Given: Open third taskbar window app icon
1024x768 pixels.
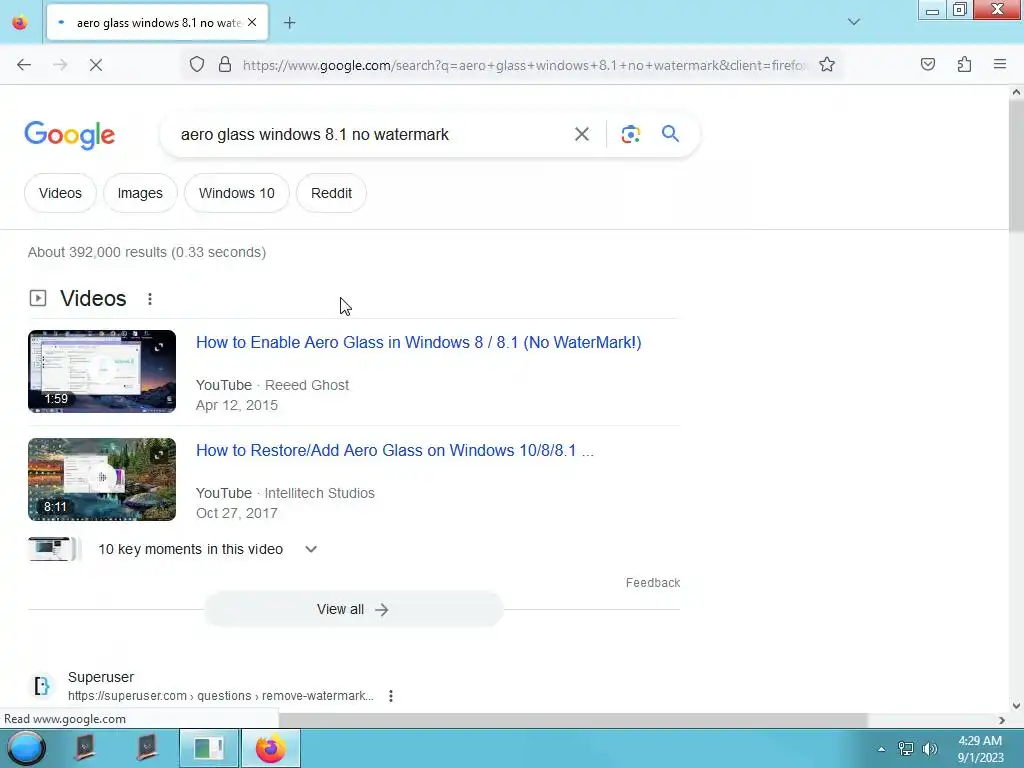Looking at the screenshot, I should (209, 748).
